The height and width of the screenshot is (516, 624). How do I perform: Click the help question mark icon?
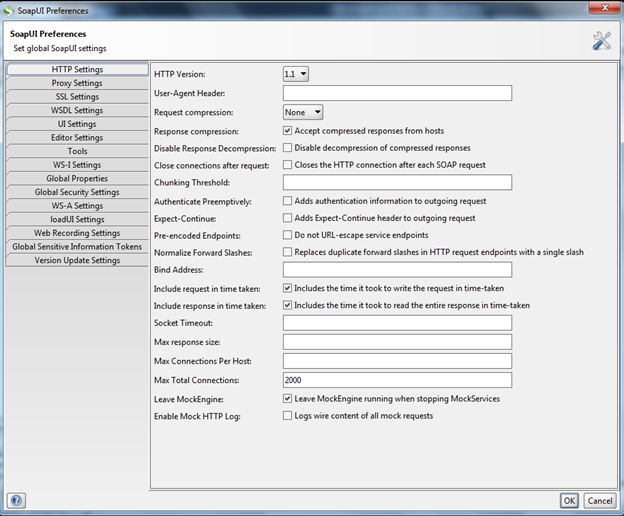(x=16, y=500)
